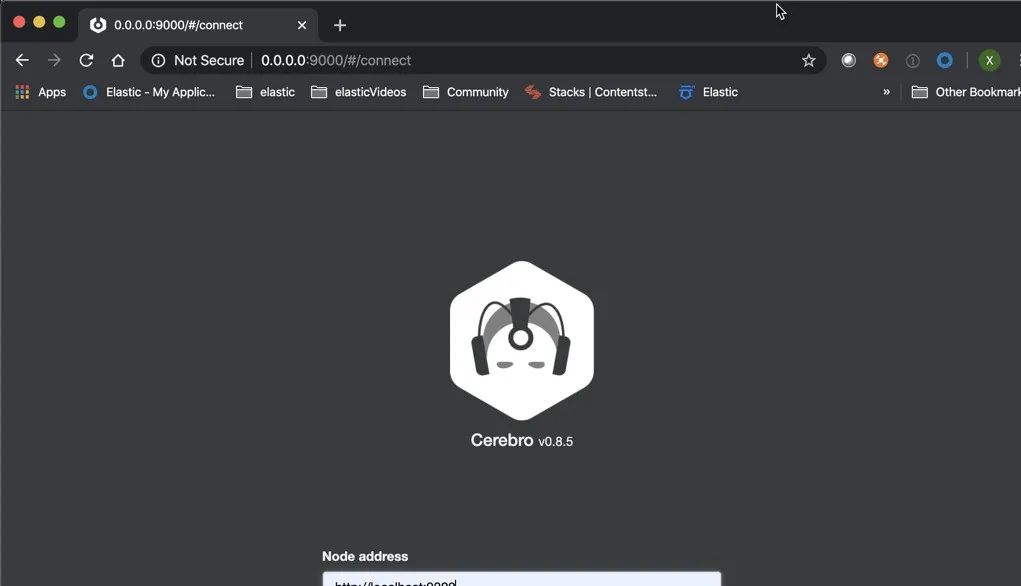Open the Apps grid shortcut
The image size is (1021, 586).
click(40, 92)
